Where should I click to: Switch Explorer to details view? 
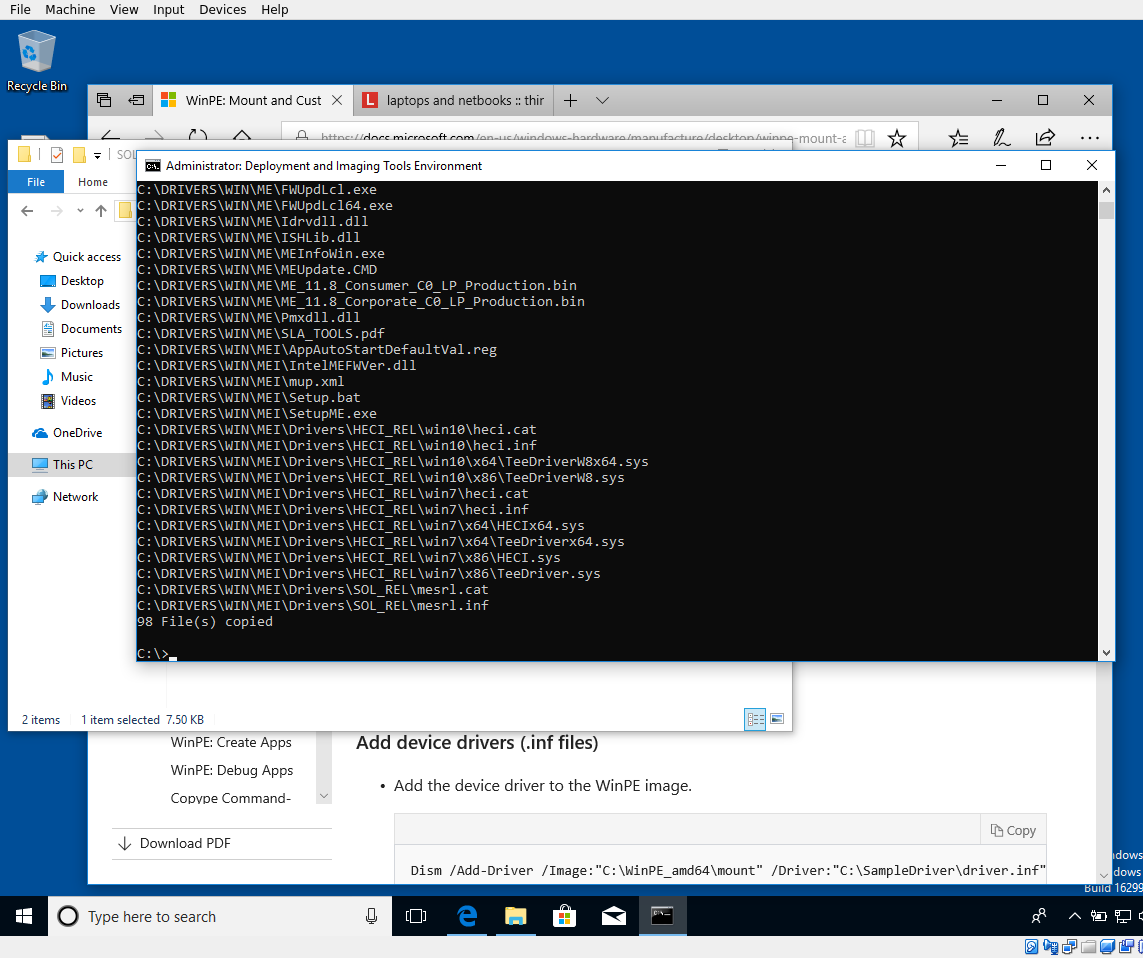(755, 719)
